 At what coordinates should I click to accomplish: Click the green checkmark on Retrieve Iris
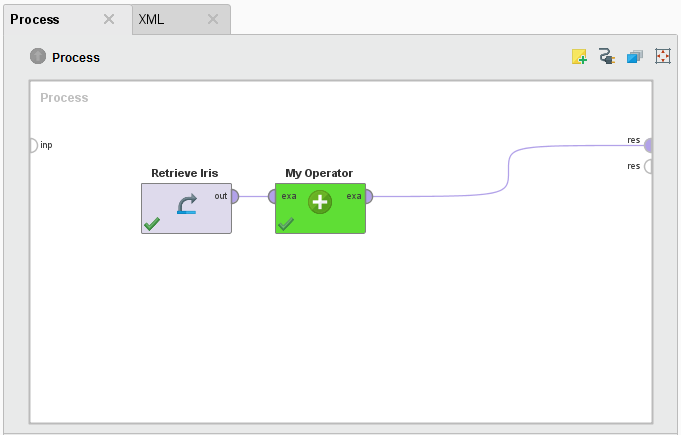tap(152, 224)
